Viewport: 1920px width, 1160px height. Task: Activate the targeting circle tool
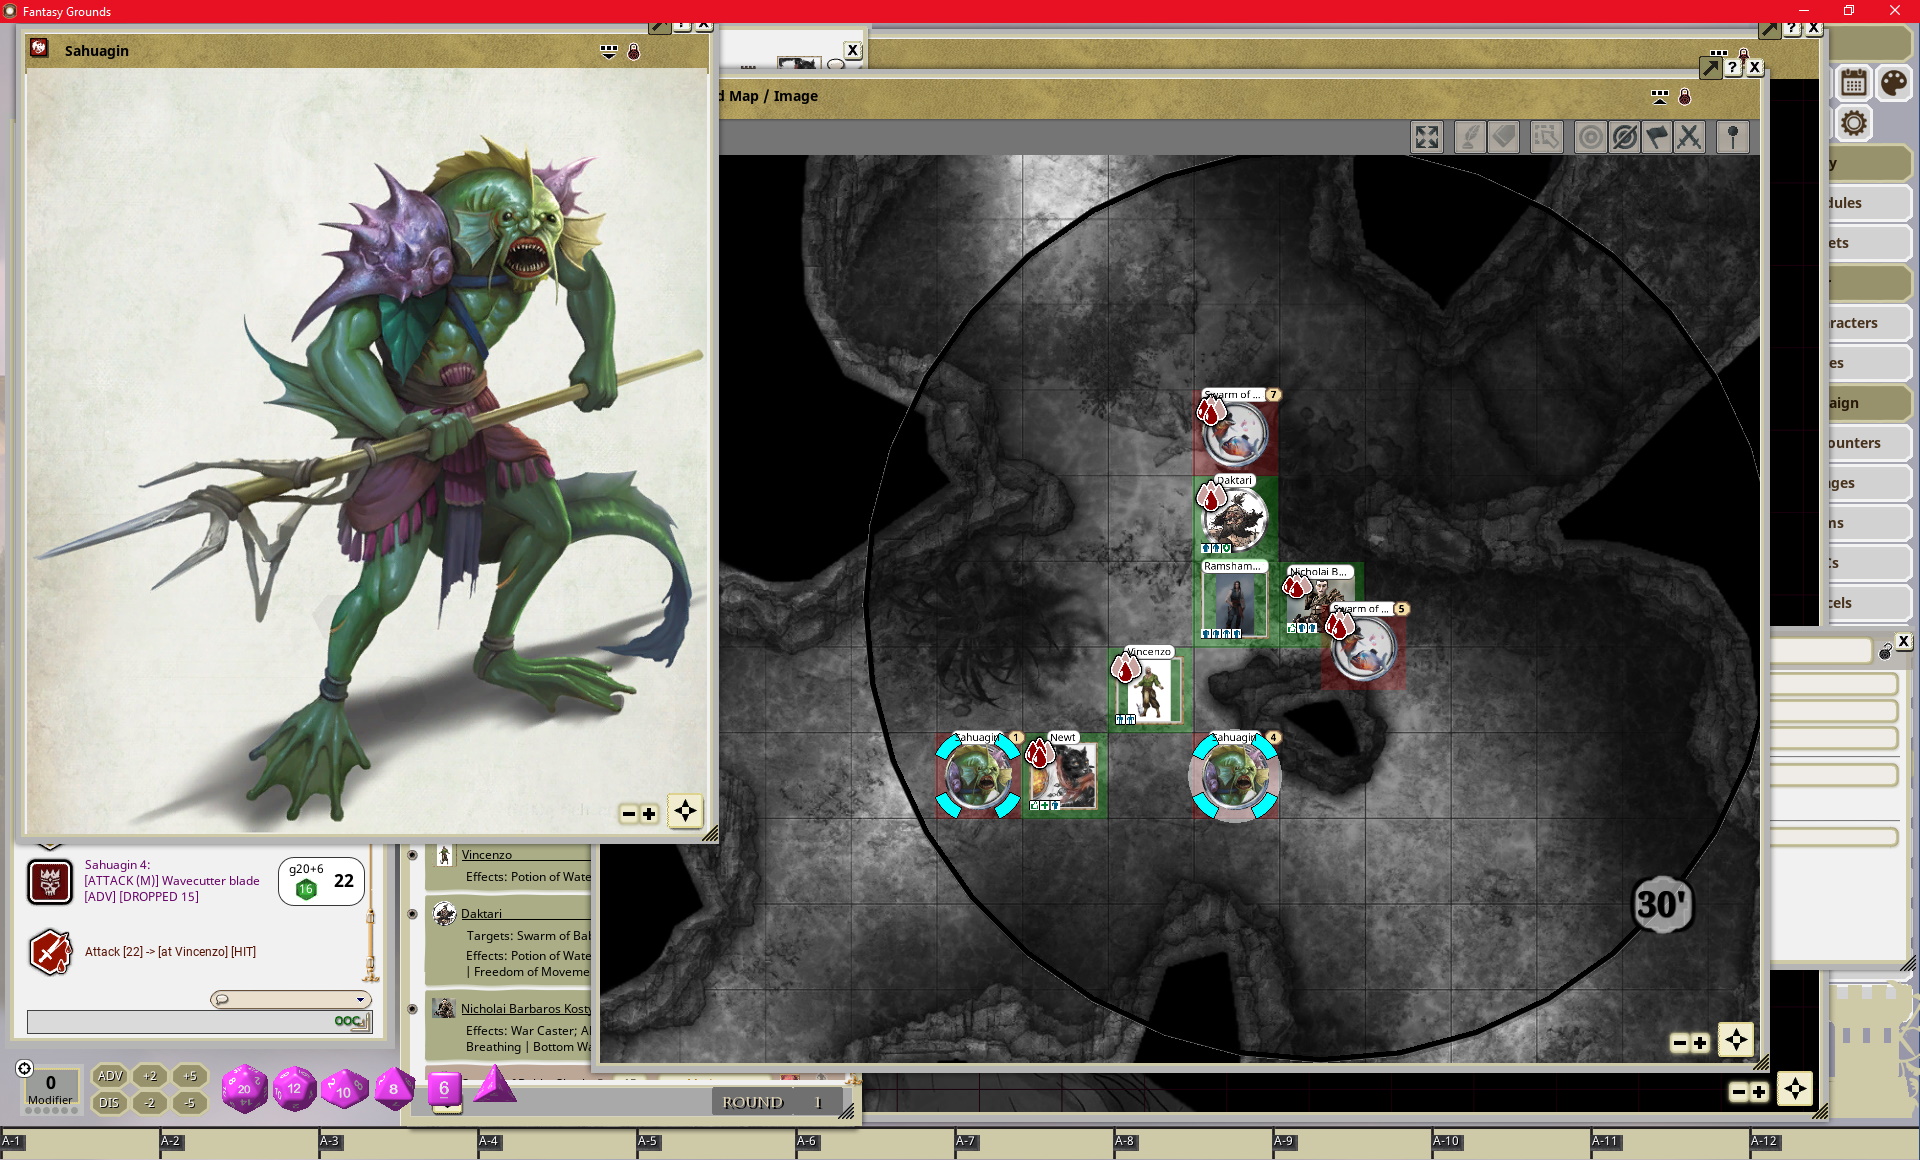point(1590,137)
